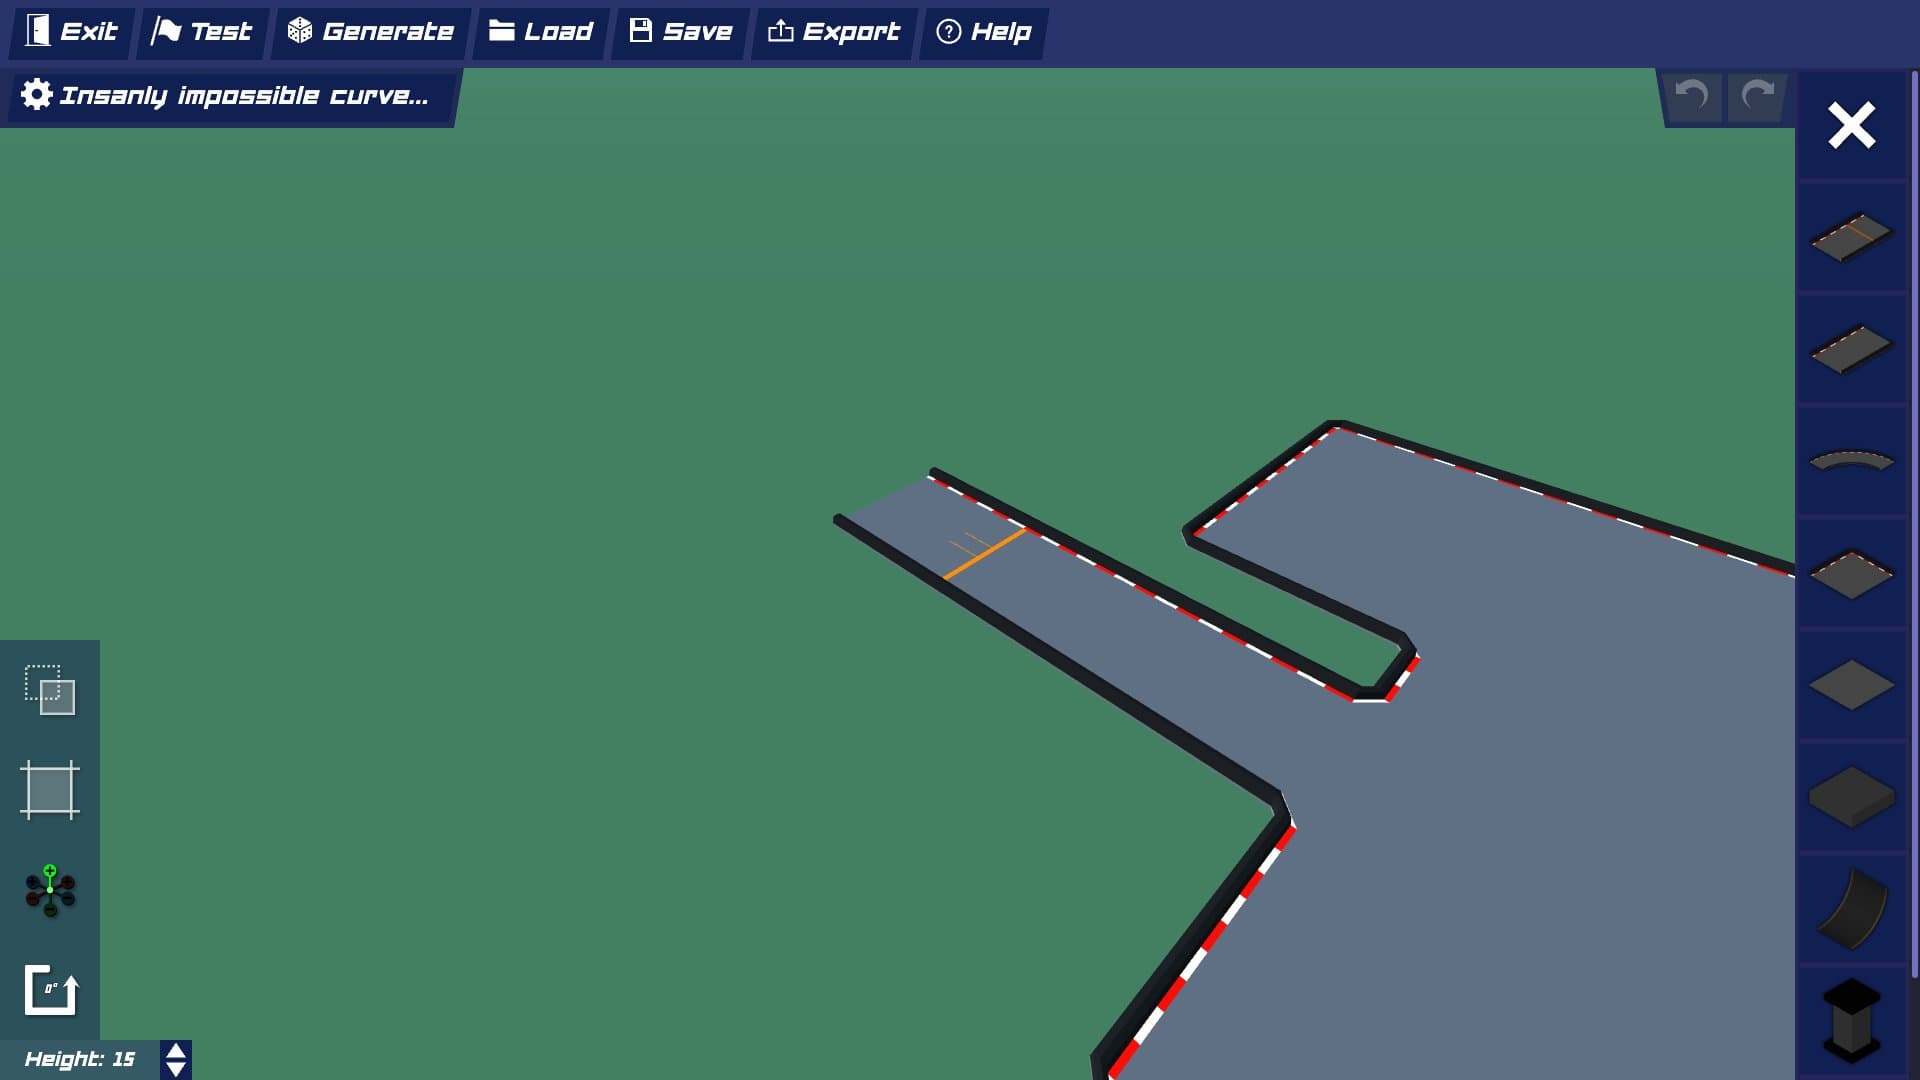Select the straight road with curbs piece
1920x1080 pixels.
click(x=1851, y=349)
